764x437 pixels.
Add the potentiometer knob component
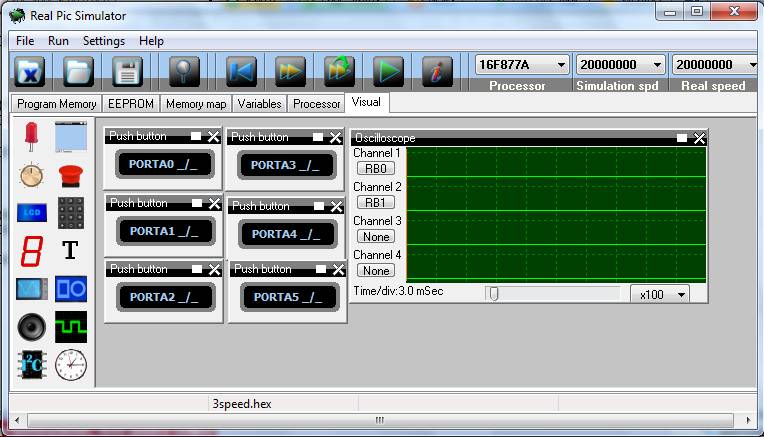pos(32,175)
